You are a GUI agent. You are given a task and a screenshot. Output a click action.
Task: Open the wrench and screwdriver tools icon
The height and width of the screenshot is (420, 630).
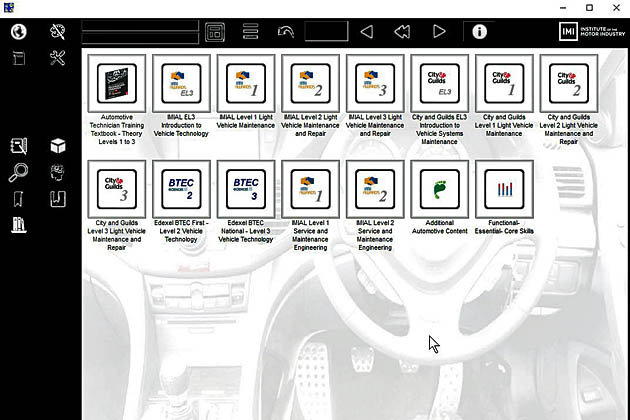(57, 58)
